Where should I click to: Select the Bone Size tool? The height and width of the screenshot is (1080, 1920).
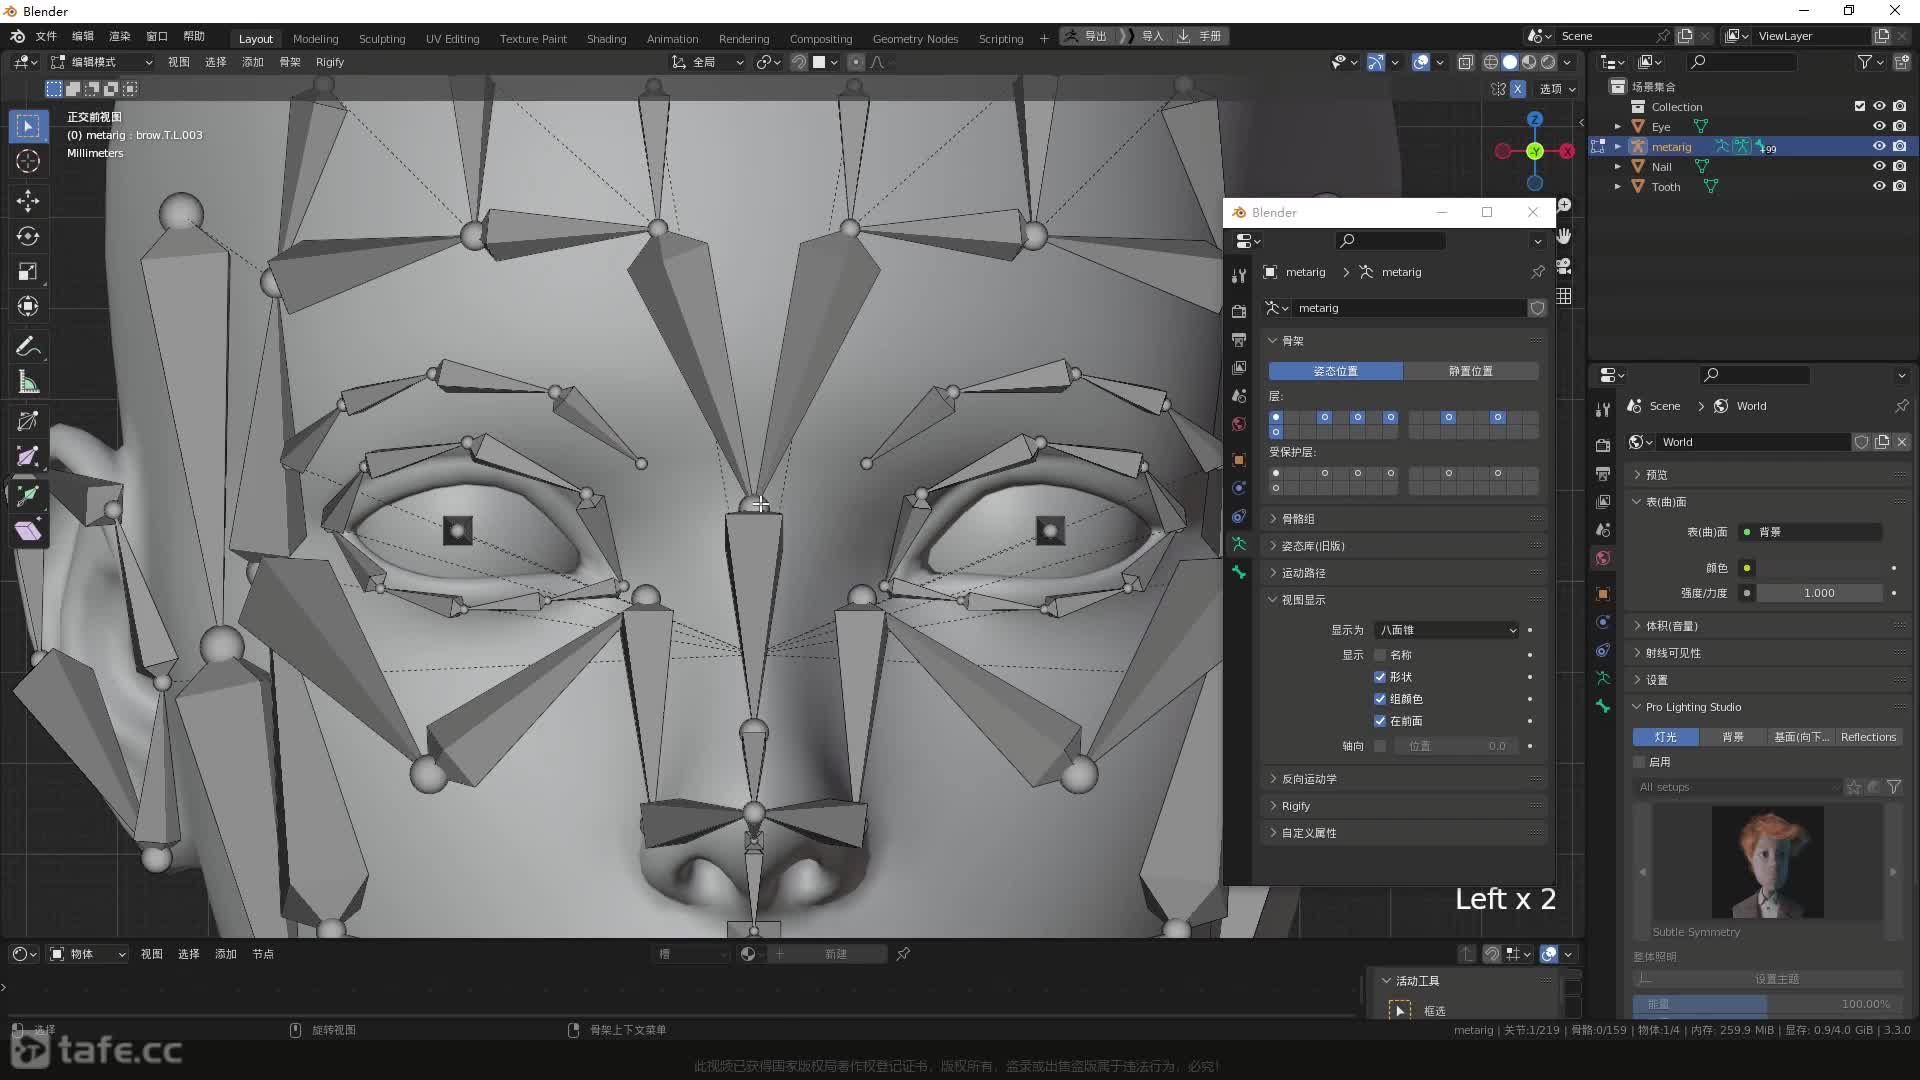(28, 457)
